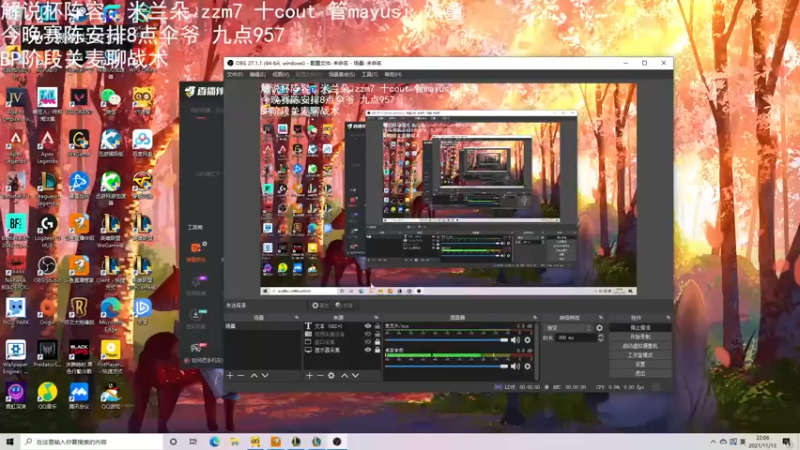Image resolution: width=800 pixels, height=450 pixels.
Task: Toggle lock on the 文本 (GDI+) source
Action: 377,326
